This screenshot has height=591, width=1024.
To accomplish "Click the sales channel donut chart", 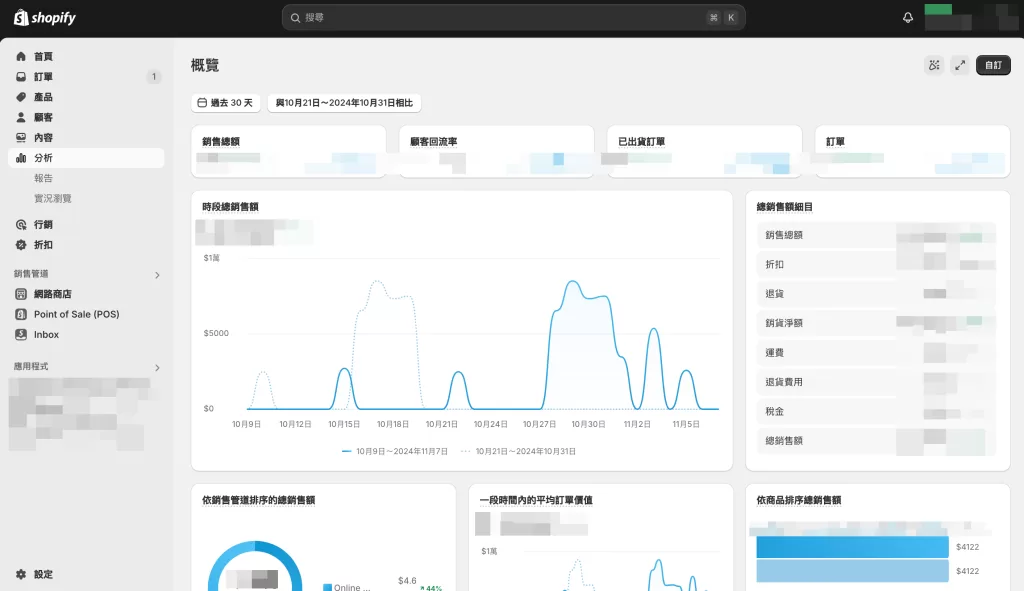I will pyautogui.click(x=255, y=567).
